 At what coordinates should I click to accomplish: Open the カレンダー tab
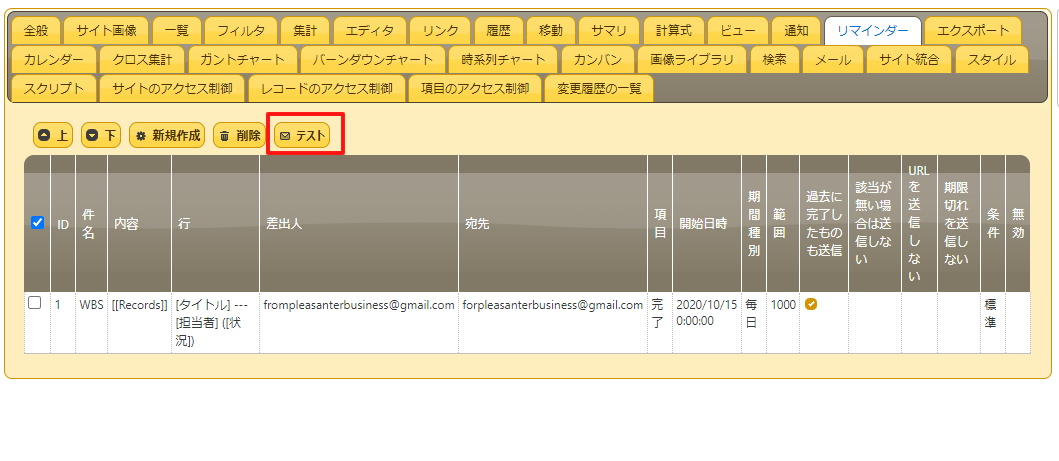point(53,59)
